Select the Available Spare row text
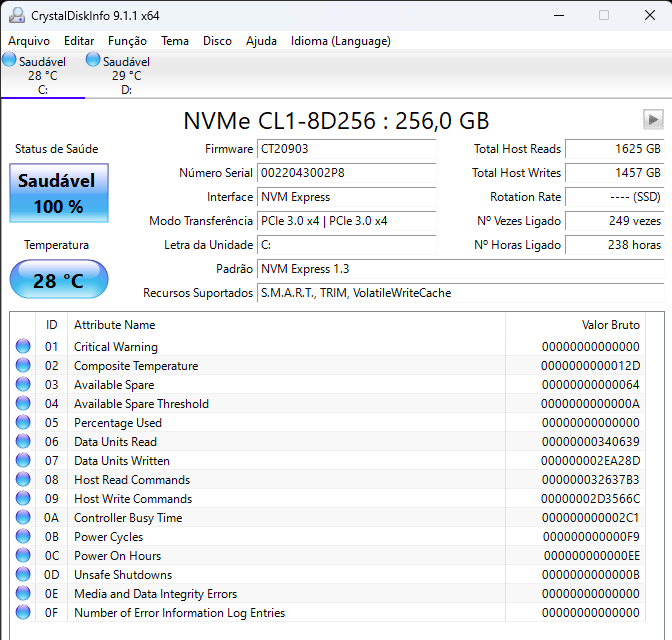672x640 pixels. tap(114, 385)
